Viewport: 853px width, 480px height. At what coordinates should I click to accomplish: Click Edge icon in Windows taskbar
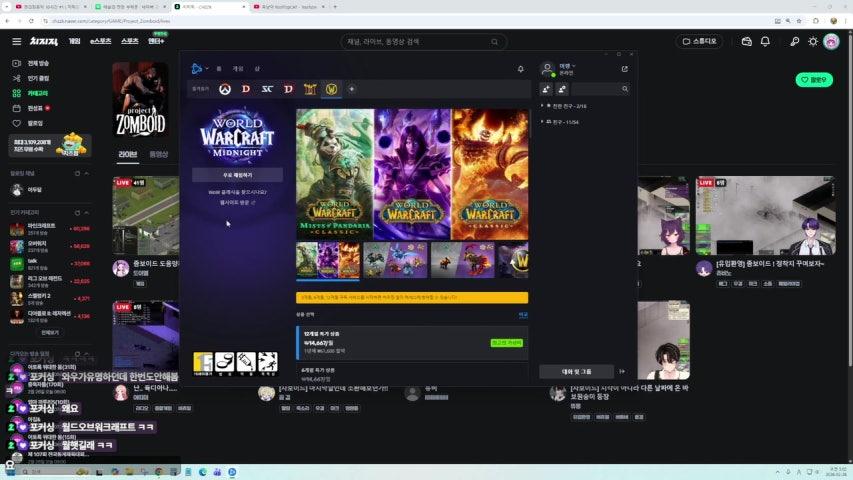pyautogui.click(x=203, y=472)
